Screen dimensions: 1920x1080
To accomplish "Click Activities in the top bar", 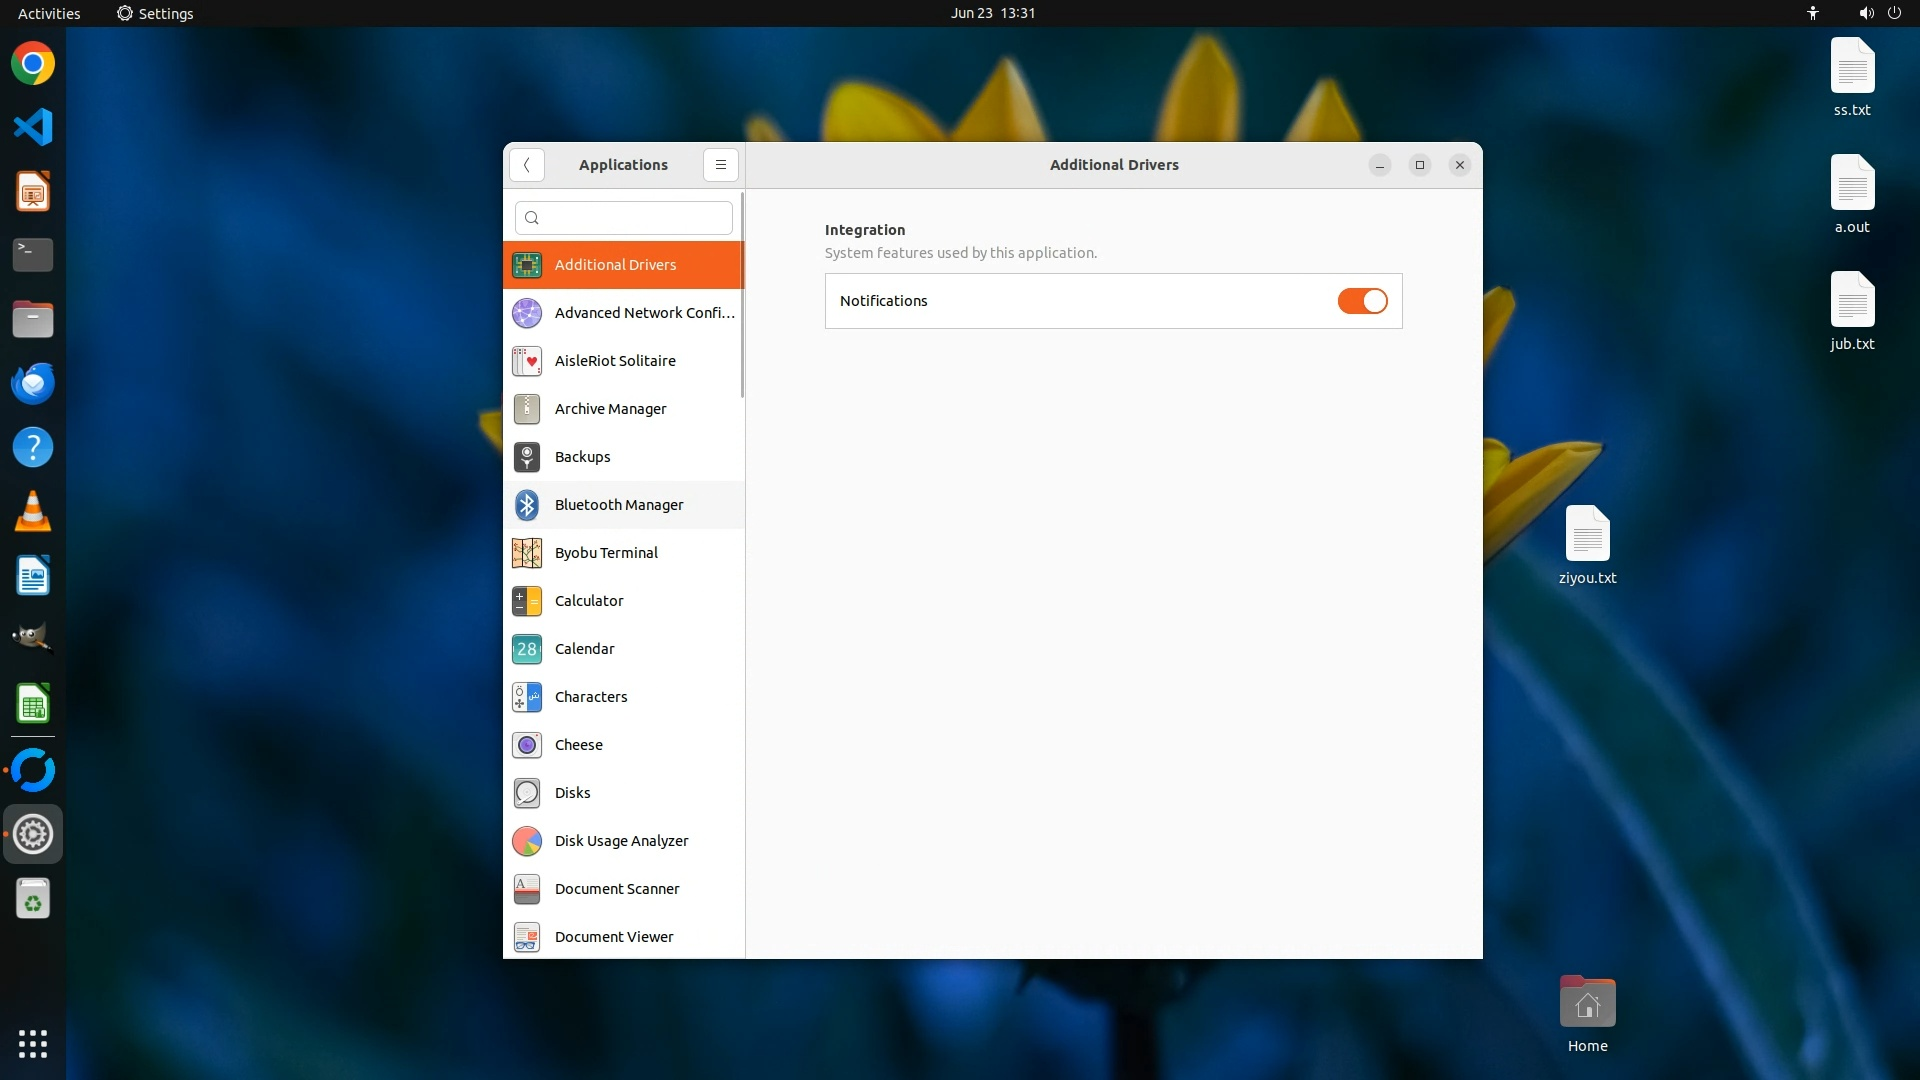I will click(49, 13).
